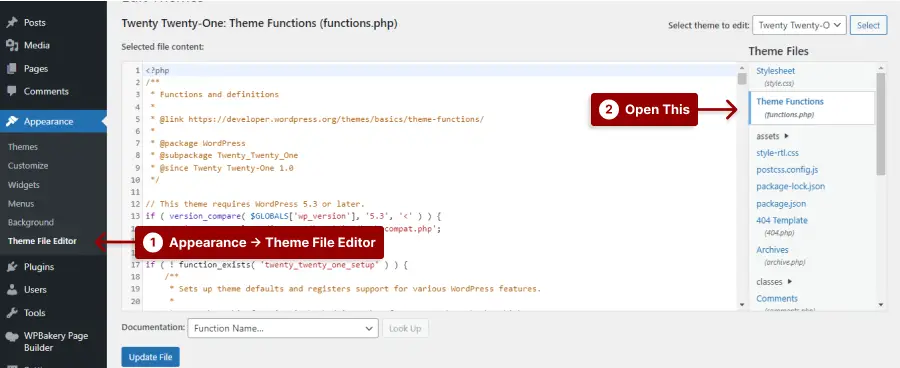
Task: Click the Media icon in sidebar
Action: pos(11,45)
